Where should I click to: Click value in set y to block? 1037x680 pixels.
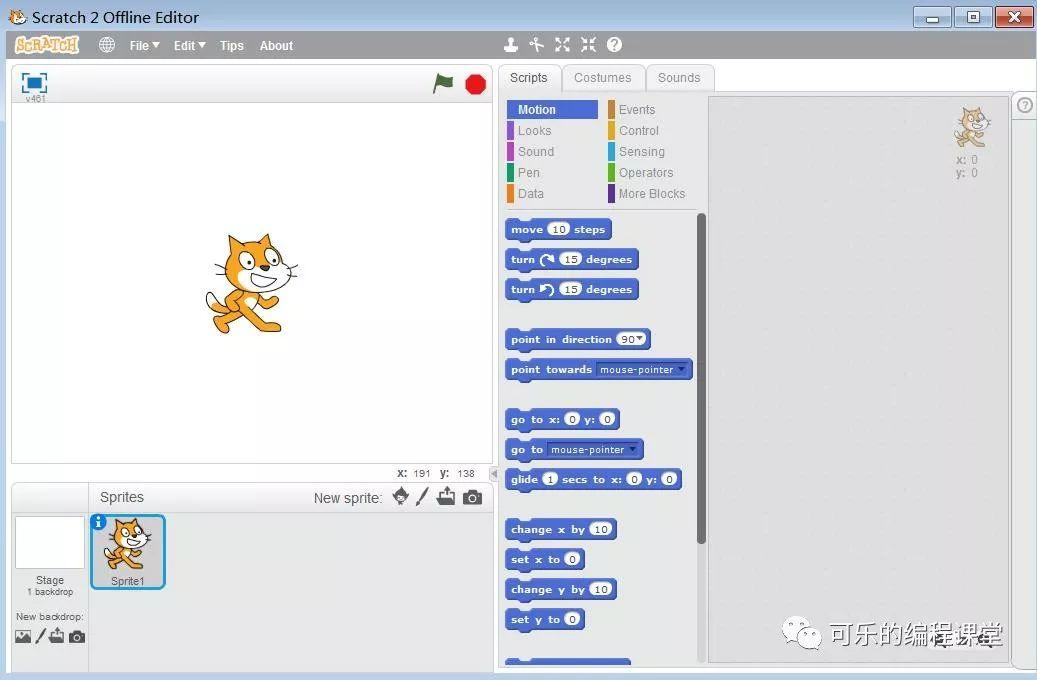pyautogui.click(x=572, y=620)
